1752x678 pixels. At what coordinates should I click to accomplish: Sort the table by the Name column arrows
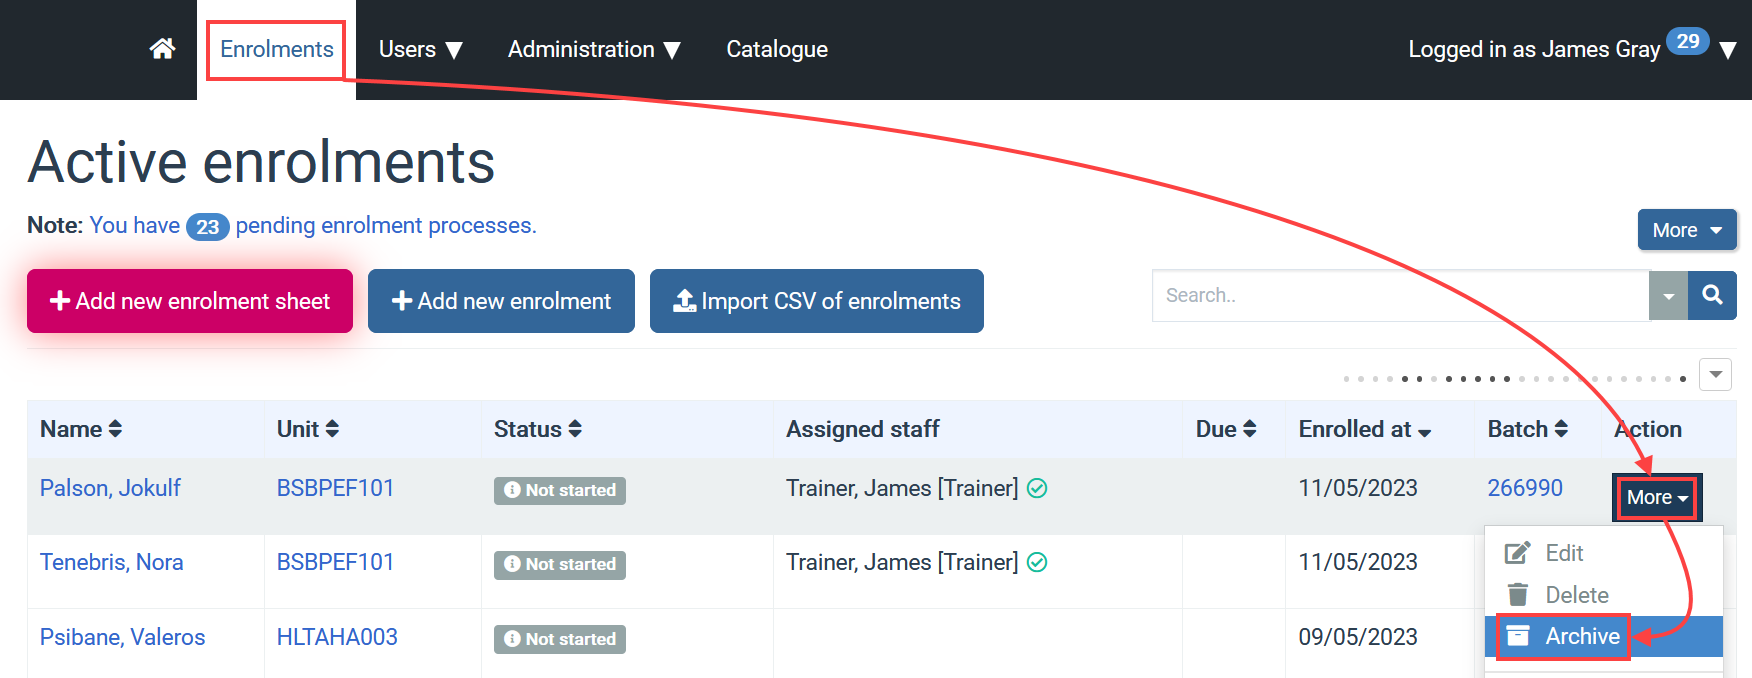tap(115, 428)
